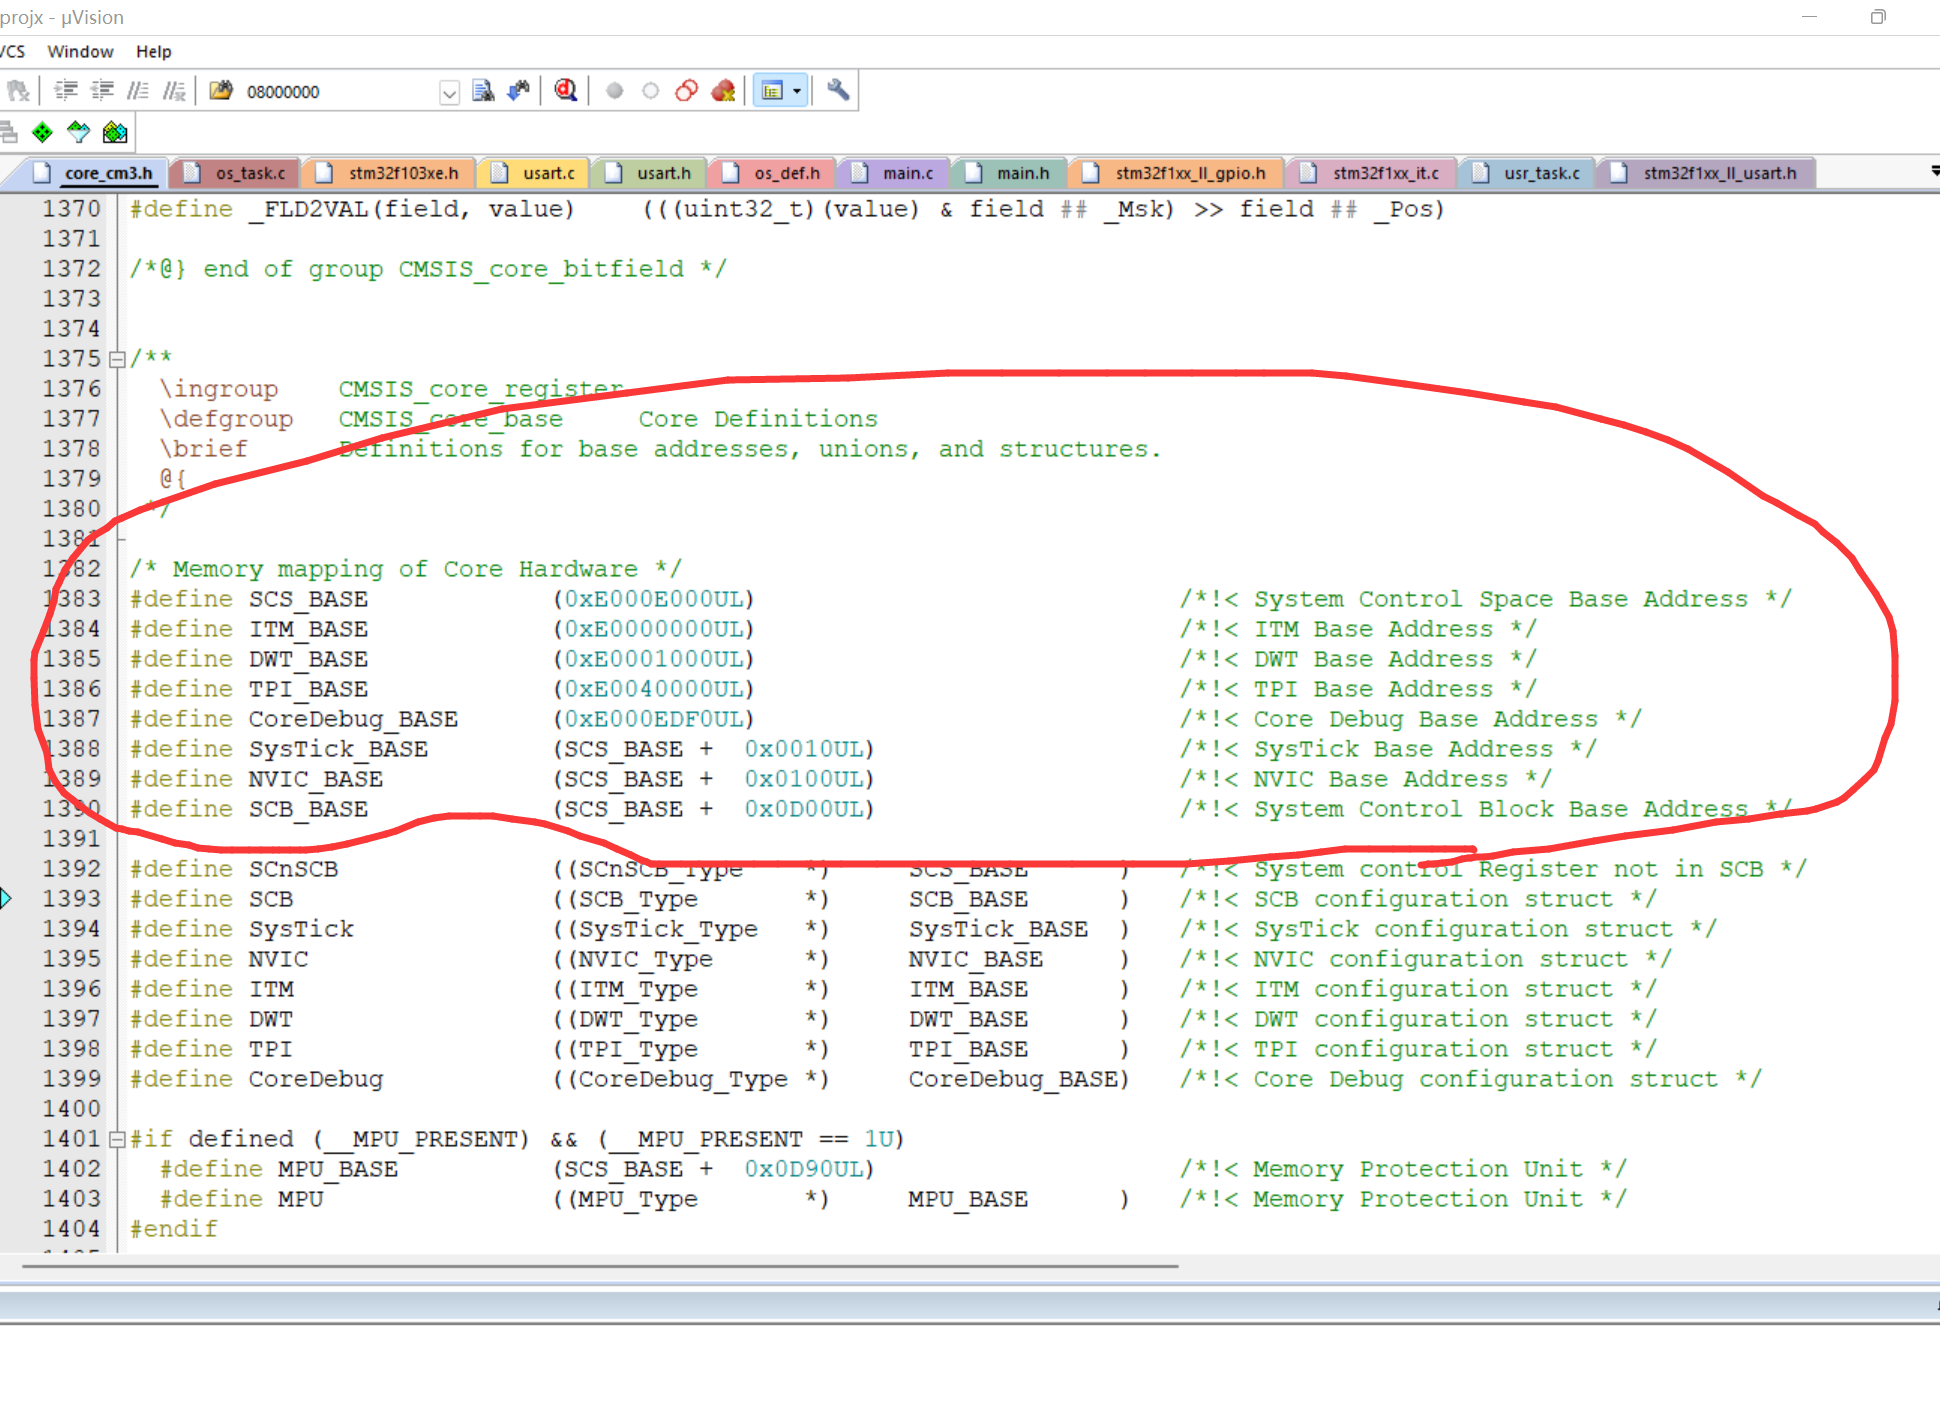This screenshot has width=1940, height=1407.
Task: Open the tab list overflow arrow
Action: (x=1934, y=172)
